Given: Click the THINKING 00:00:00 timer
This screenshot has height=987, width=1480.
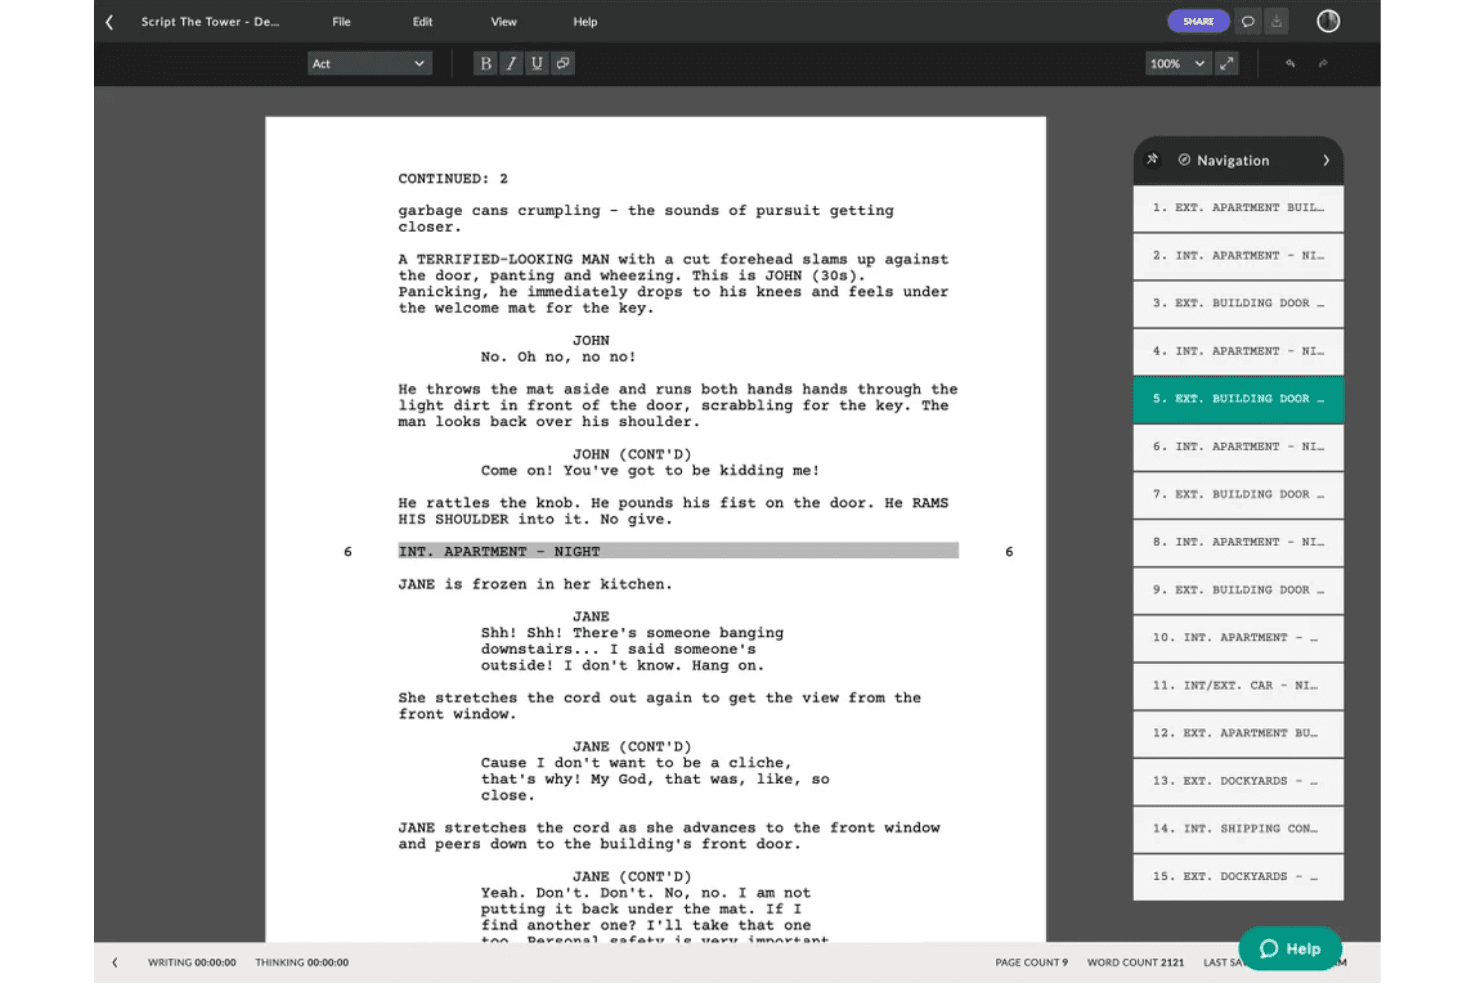Looking at the screenshot, I should [302, 962].
